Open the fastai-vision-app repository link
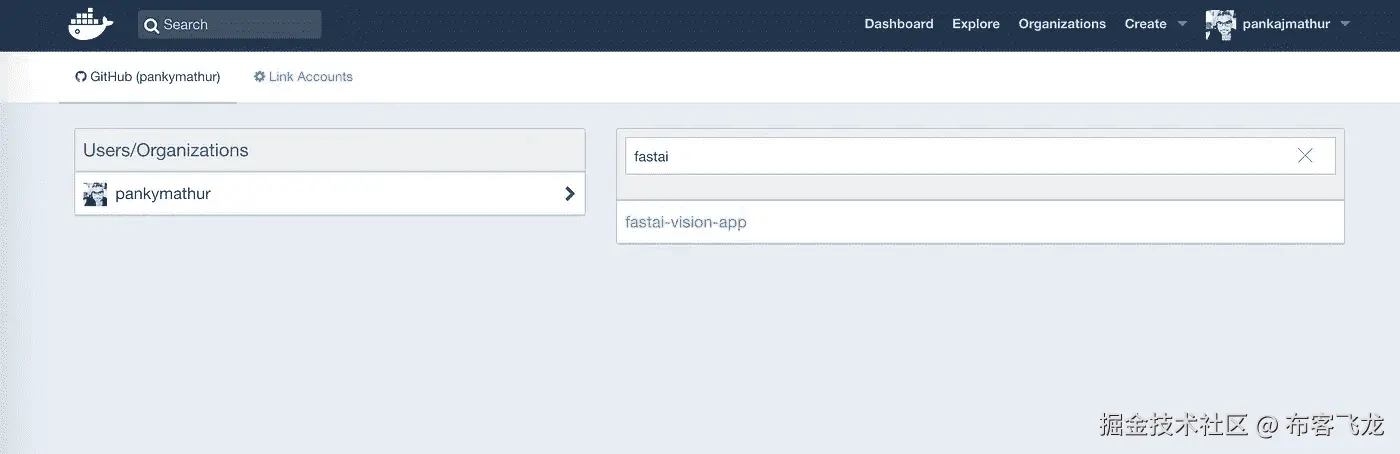Screen dimensions: 1400x454 click(686, 222)
